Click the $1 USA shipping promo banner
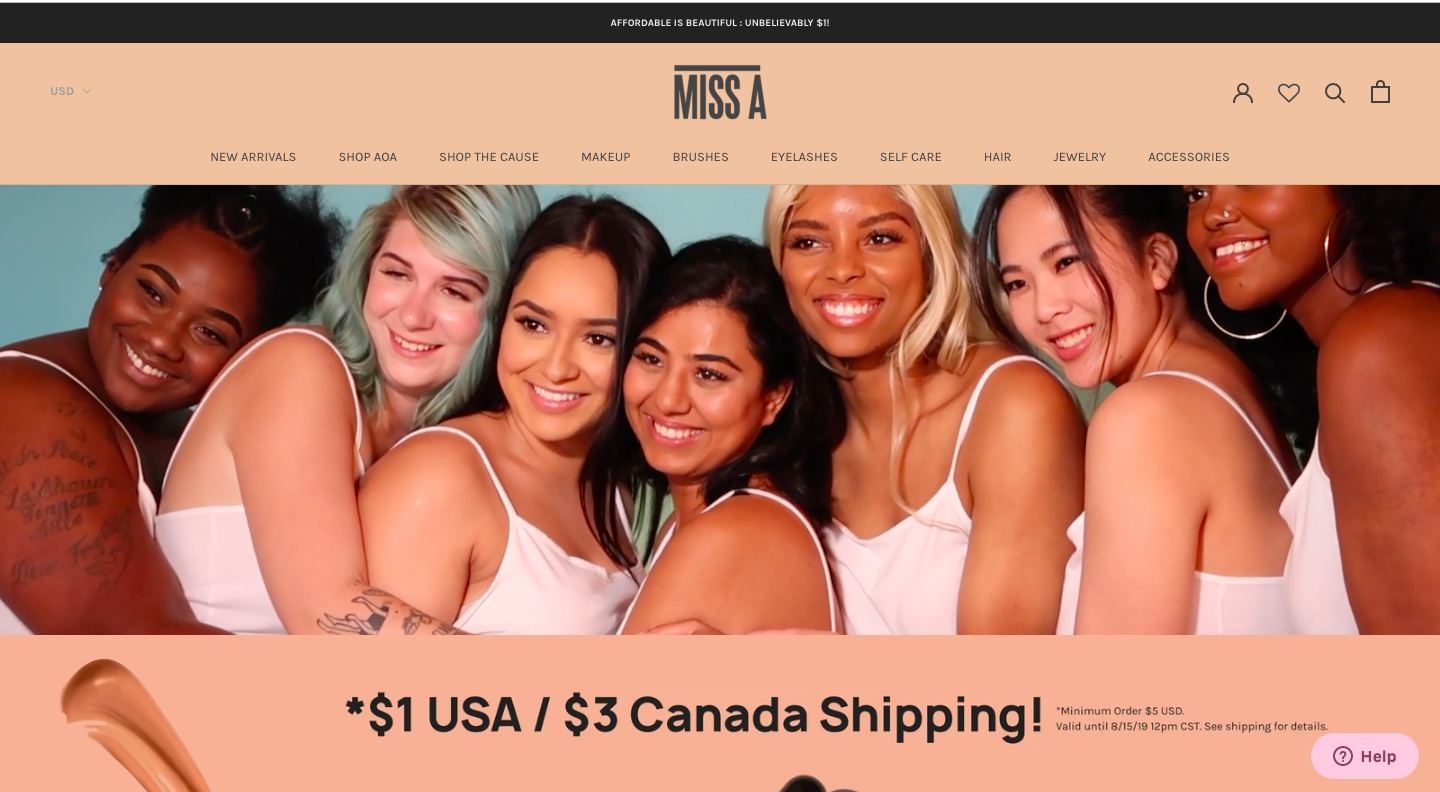Image resolution: width=1440 pixels, height=792 pixels. coord(720,714)
